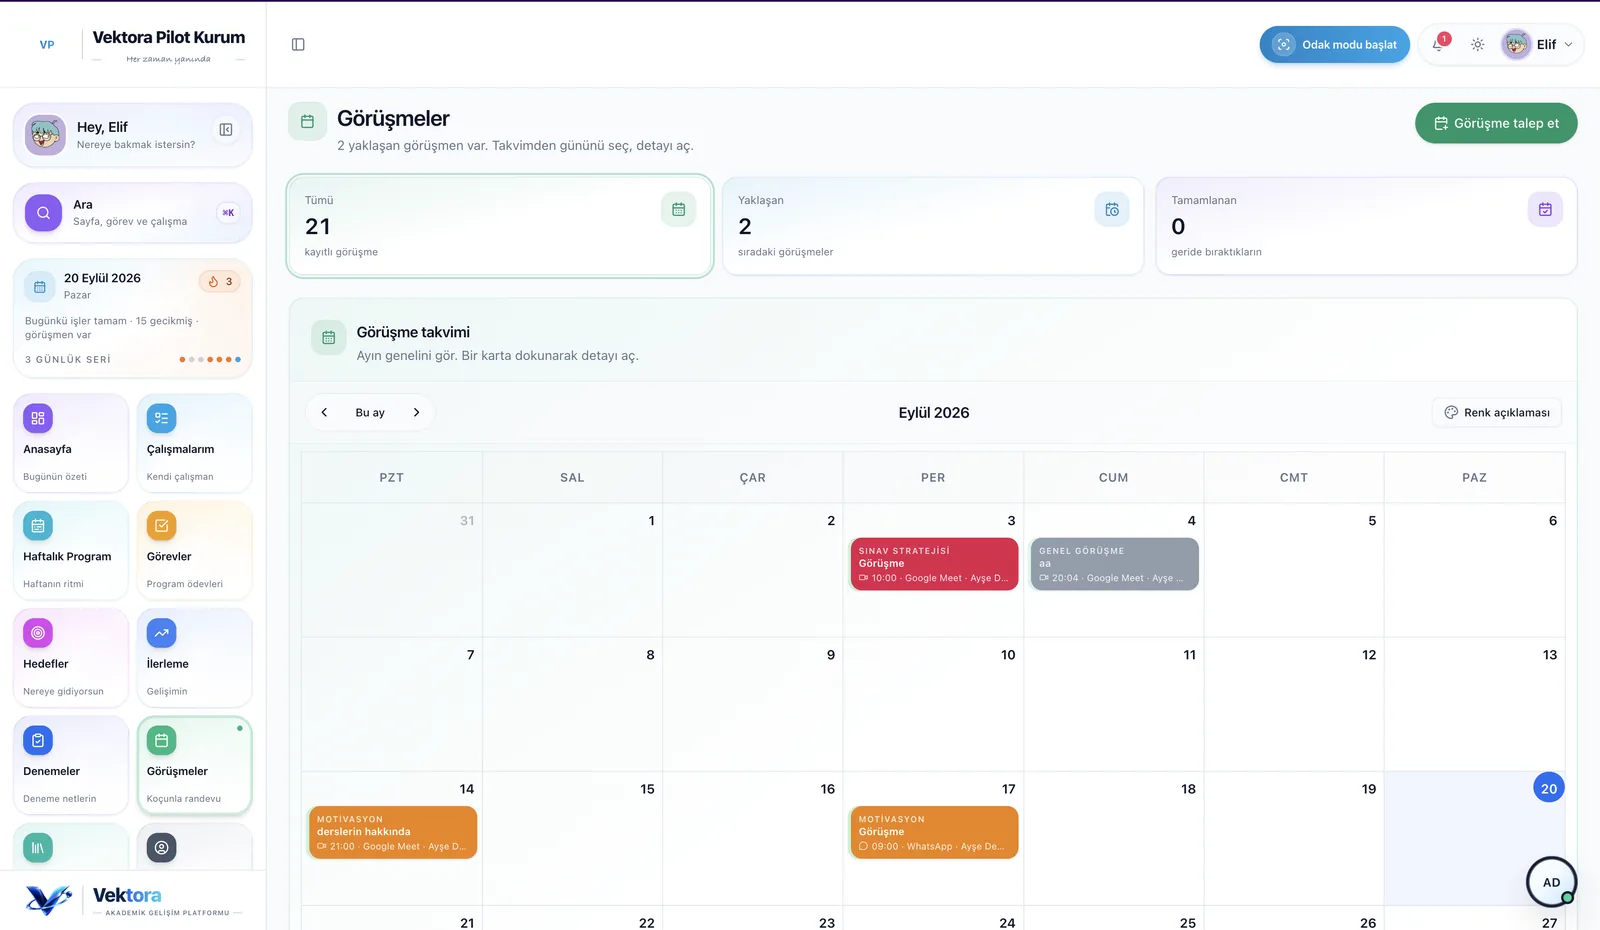
Task: Start focus mode with Odak modu başlat
Action: tap(1334, 44)
